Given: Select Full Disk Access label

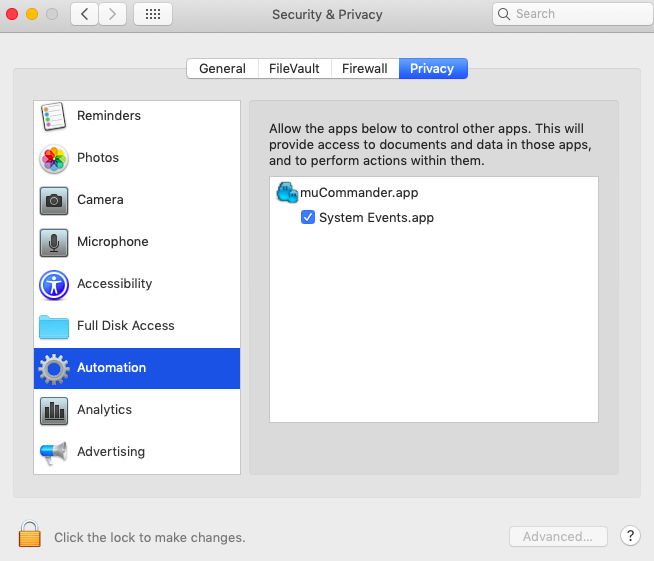Looking at the screenshot, I should [x=126, y=326].
